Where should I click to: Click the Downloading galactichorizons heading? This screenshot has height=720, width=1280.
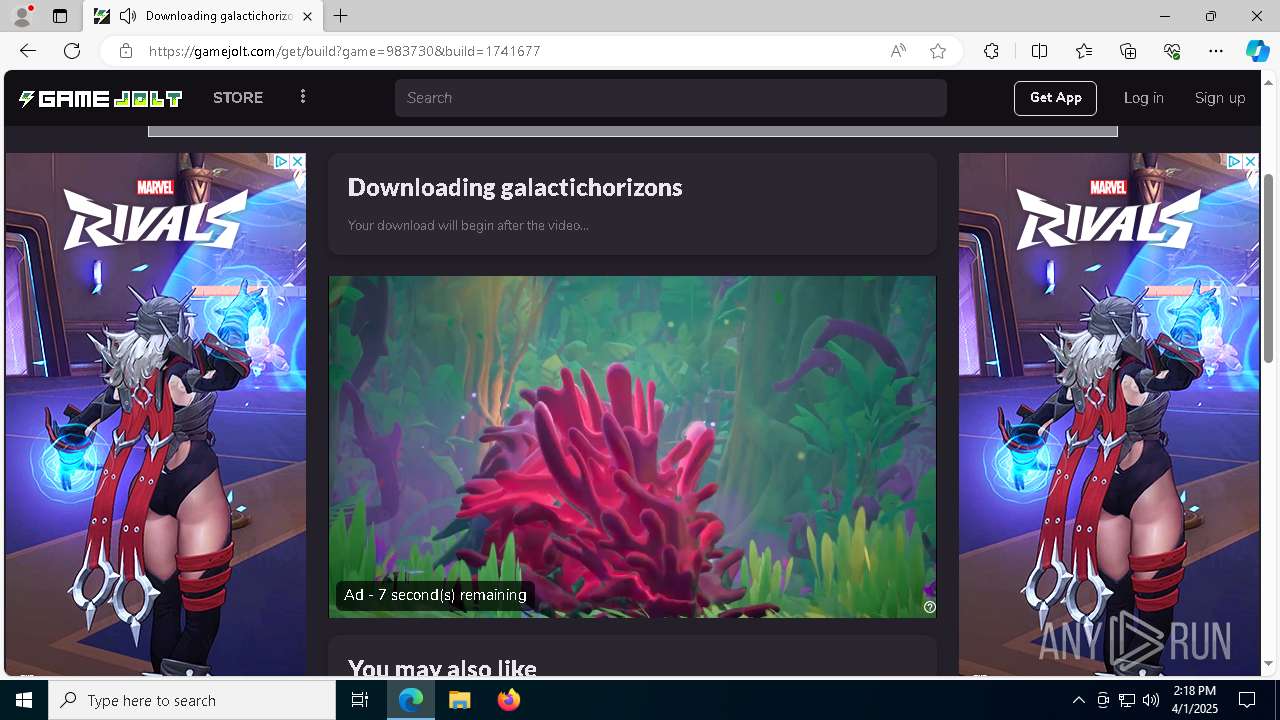(515, 187)
